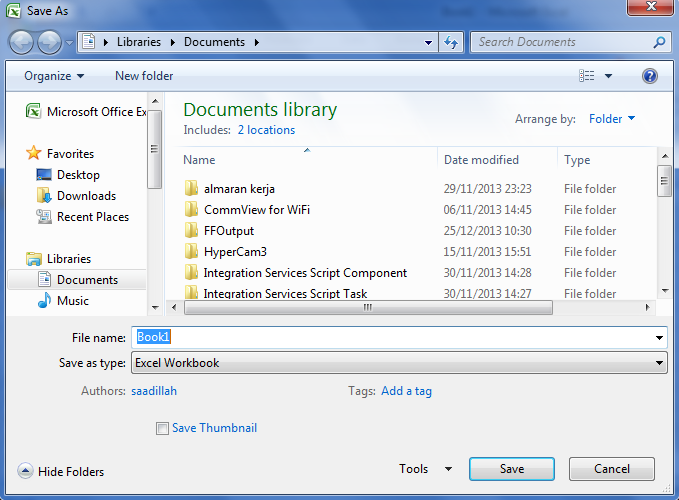Screen dimensions: 679x500
Task: Open the Help question mark icon
Action: [x=650, y=76]
